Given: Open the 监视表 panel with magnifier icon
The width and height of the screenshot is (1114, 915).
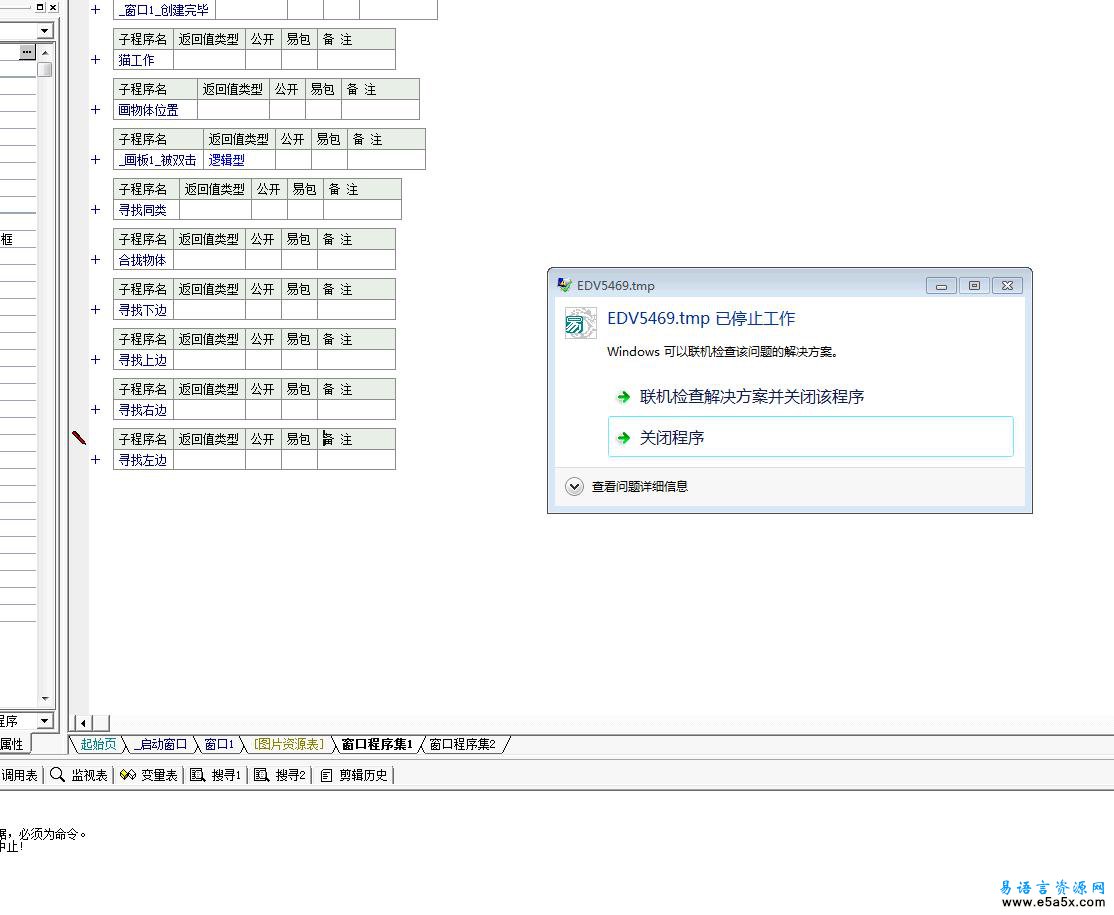Looking at the screenshot, I should coord(79,775).
